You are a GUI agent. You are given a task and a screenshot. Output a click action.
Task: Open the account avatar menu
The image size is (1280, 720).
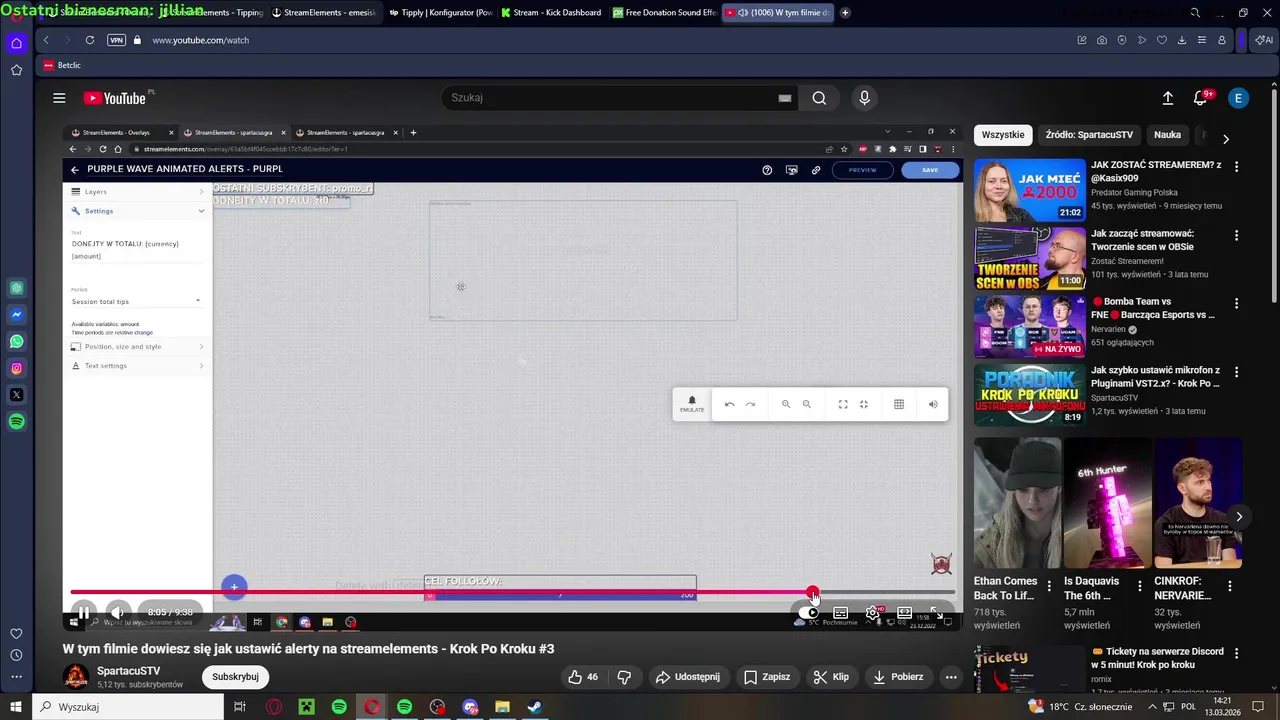tap(1238, 98)
